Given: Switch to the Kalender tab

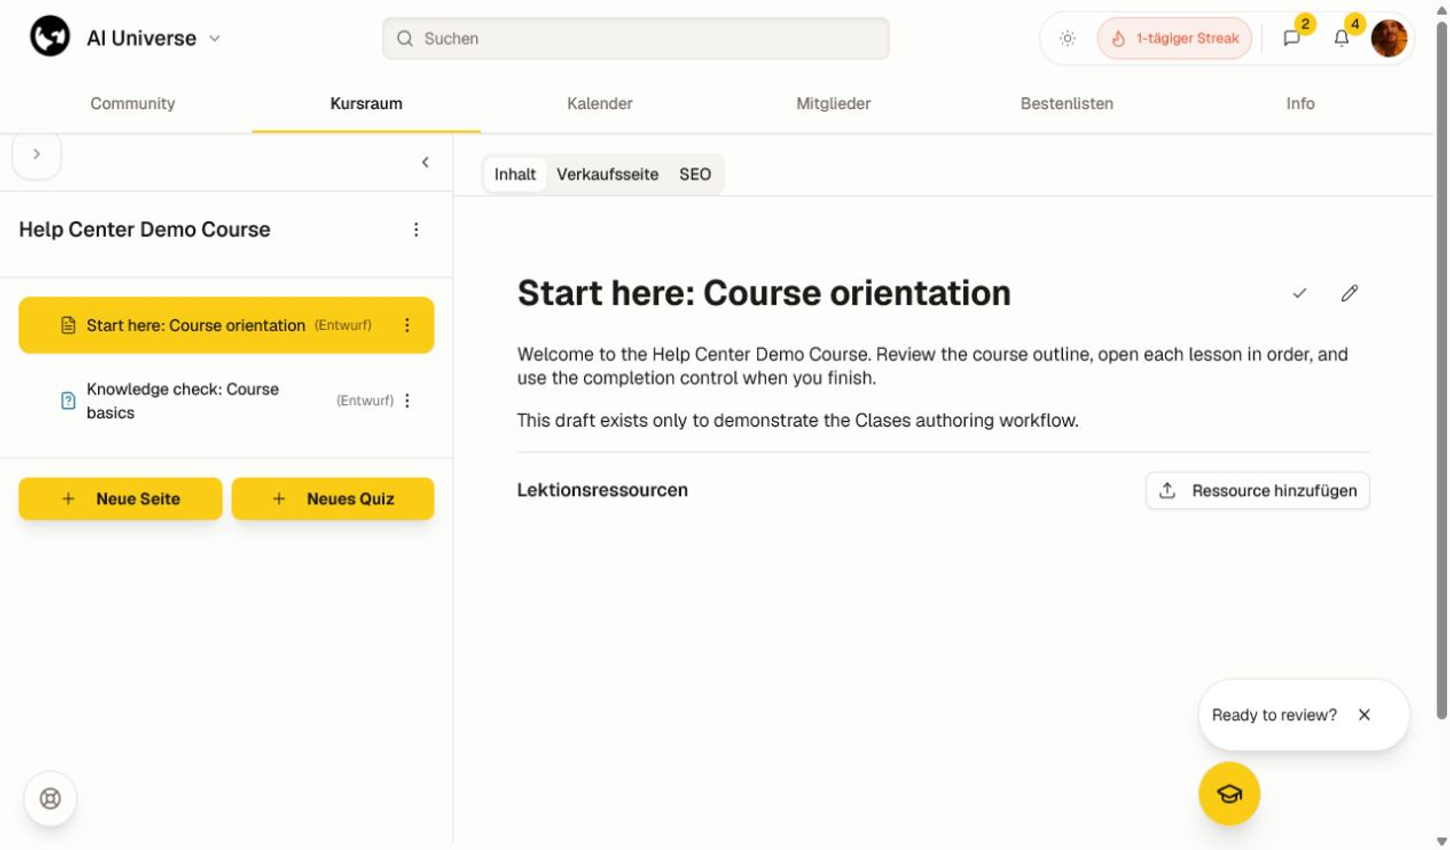Looking at the screenshot, I should [x=600, y=103].
